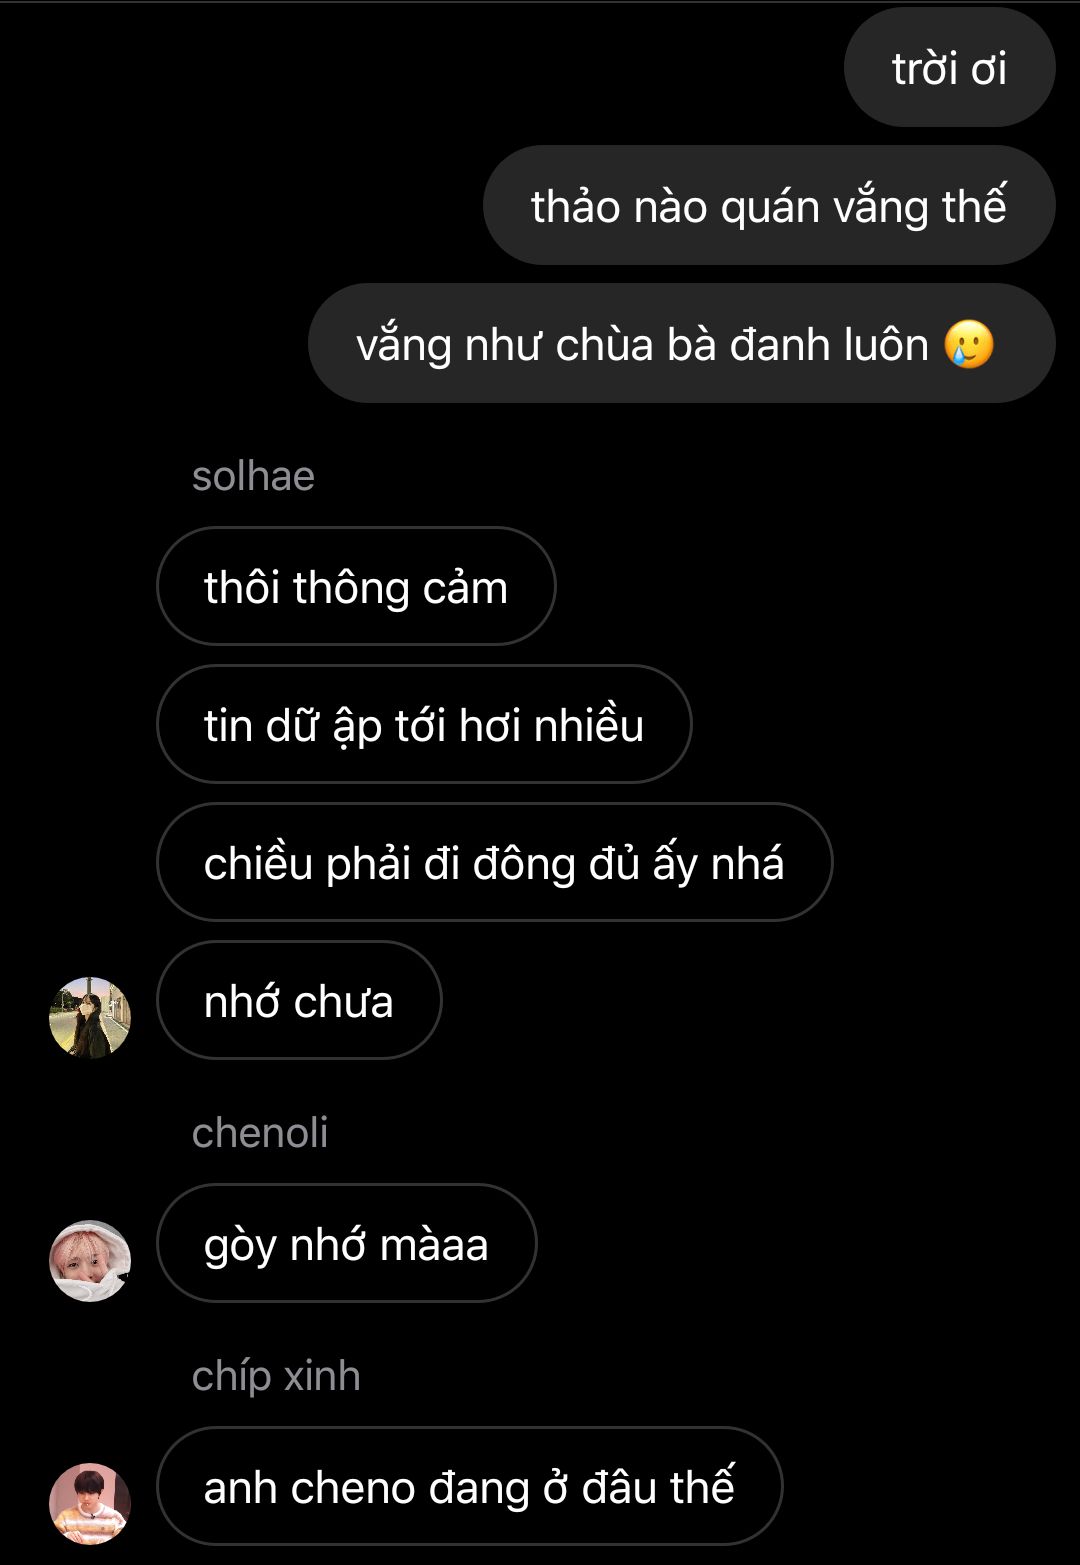The width and height of the screenshot is (1080, 1565).
Task: Tap the 'tin dữ ập tới hơi nhiều' message
Action: (x=424, y=724)
